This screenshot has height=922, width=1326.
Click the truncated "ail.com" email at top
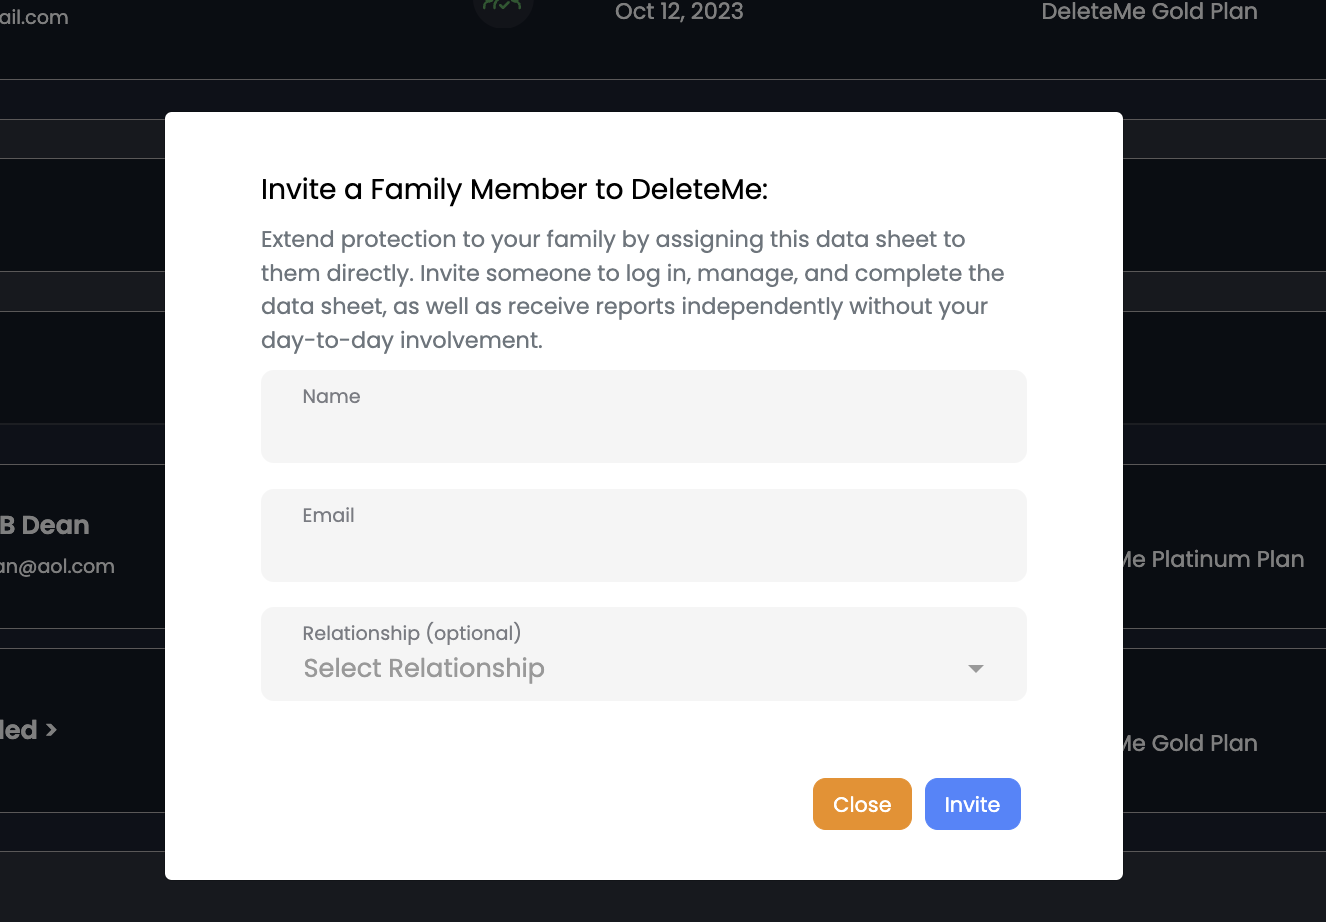pyautogui.click(x=34, y=17)
